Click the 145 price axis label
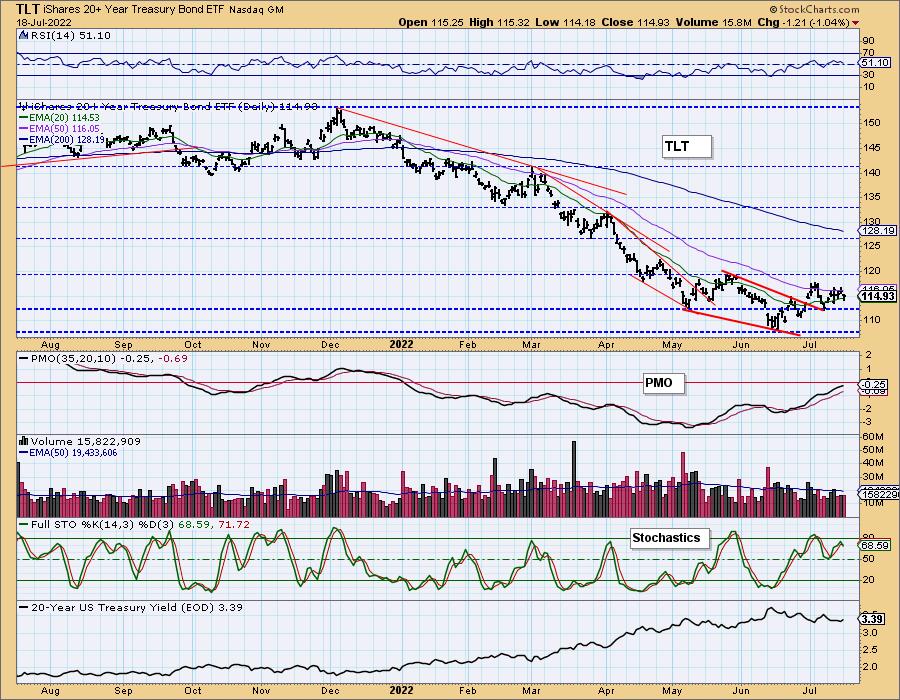 [x=871, y=147]
